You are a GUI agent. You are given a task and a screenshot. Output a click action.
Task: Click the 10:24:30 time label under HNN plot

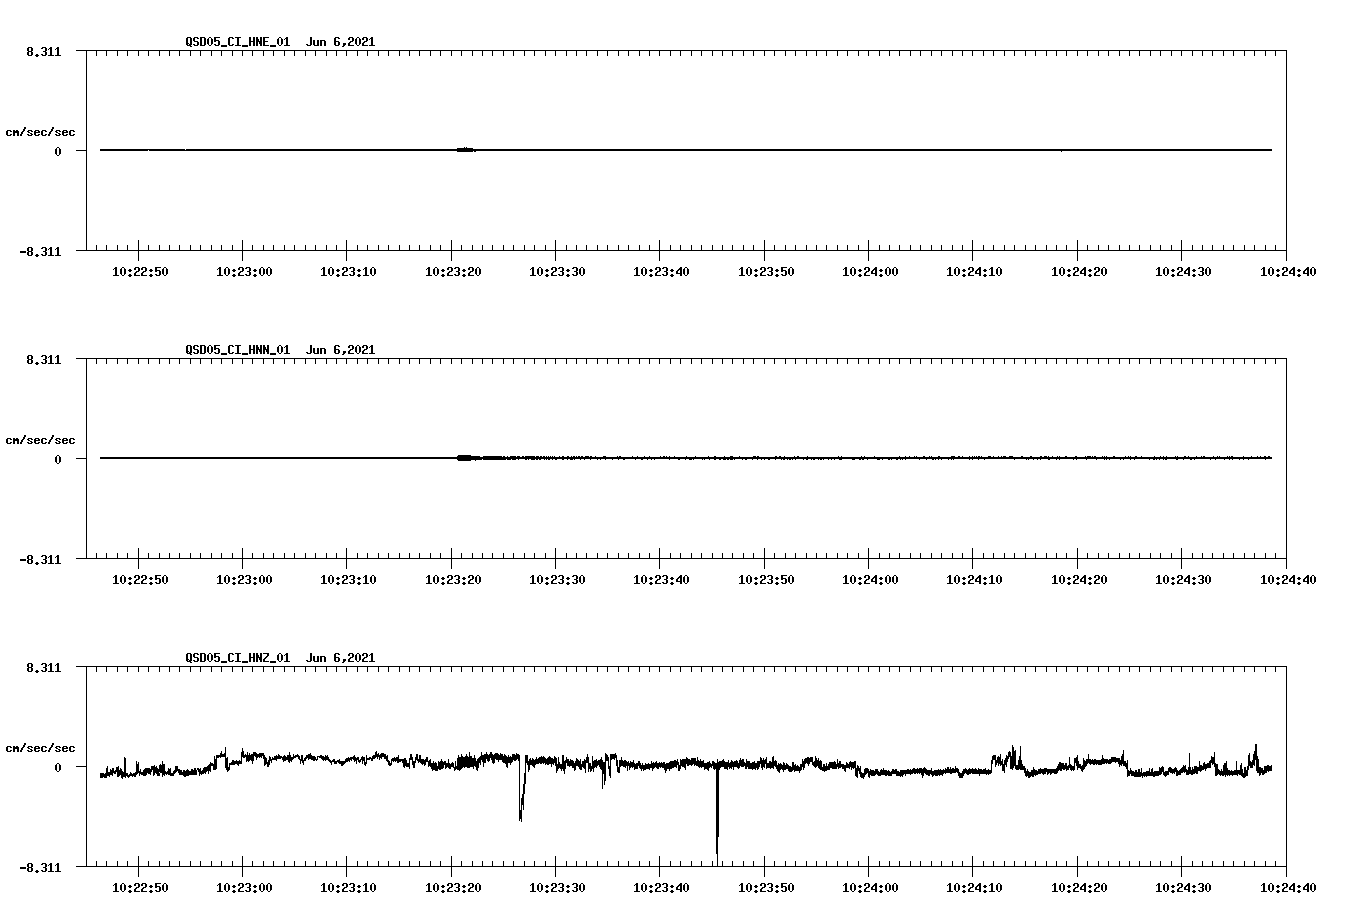coord(1182,579)
